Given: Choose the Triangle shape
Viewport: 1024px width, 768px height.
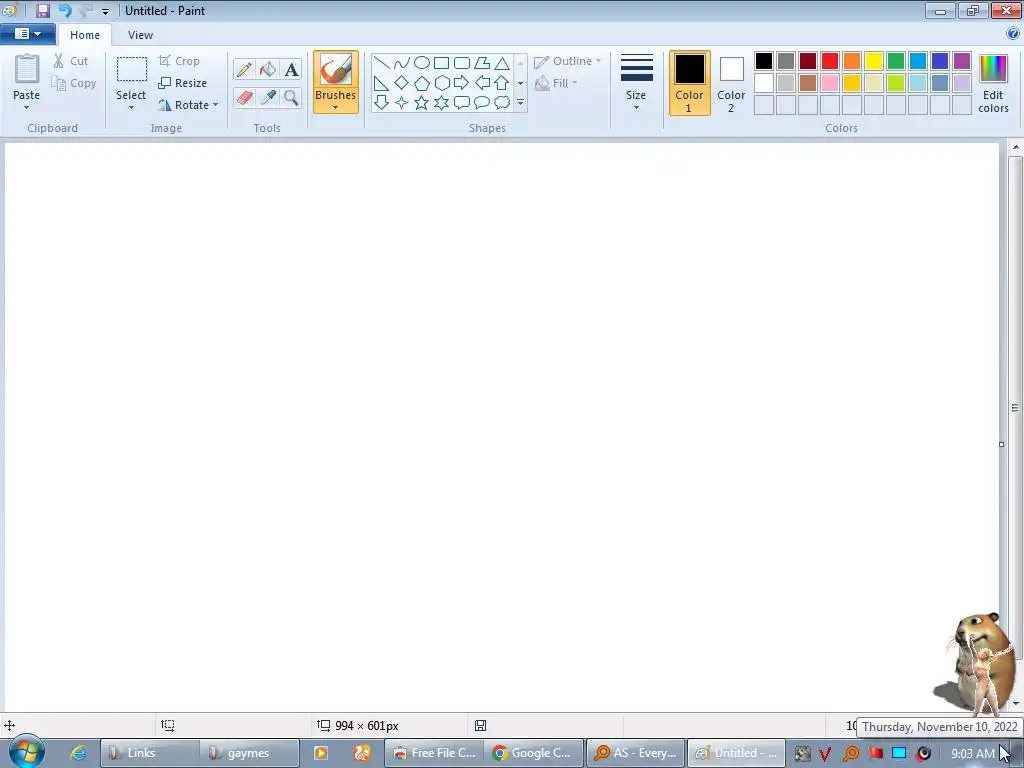Looking at the screenshot, I should (x=502, y=63).
